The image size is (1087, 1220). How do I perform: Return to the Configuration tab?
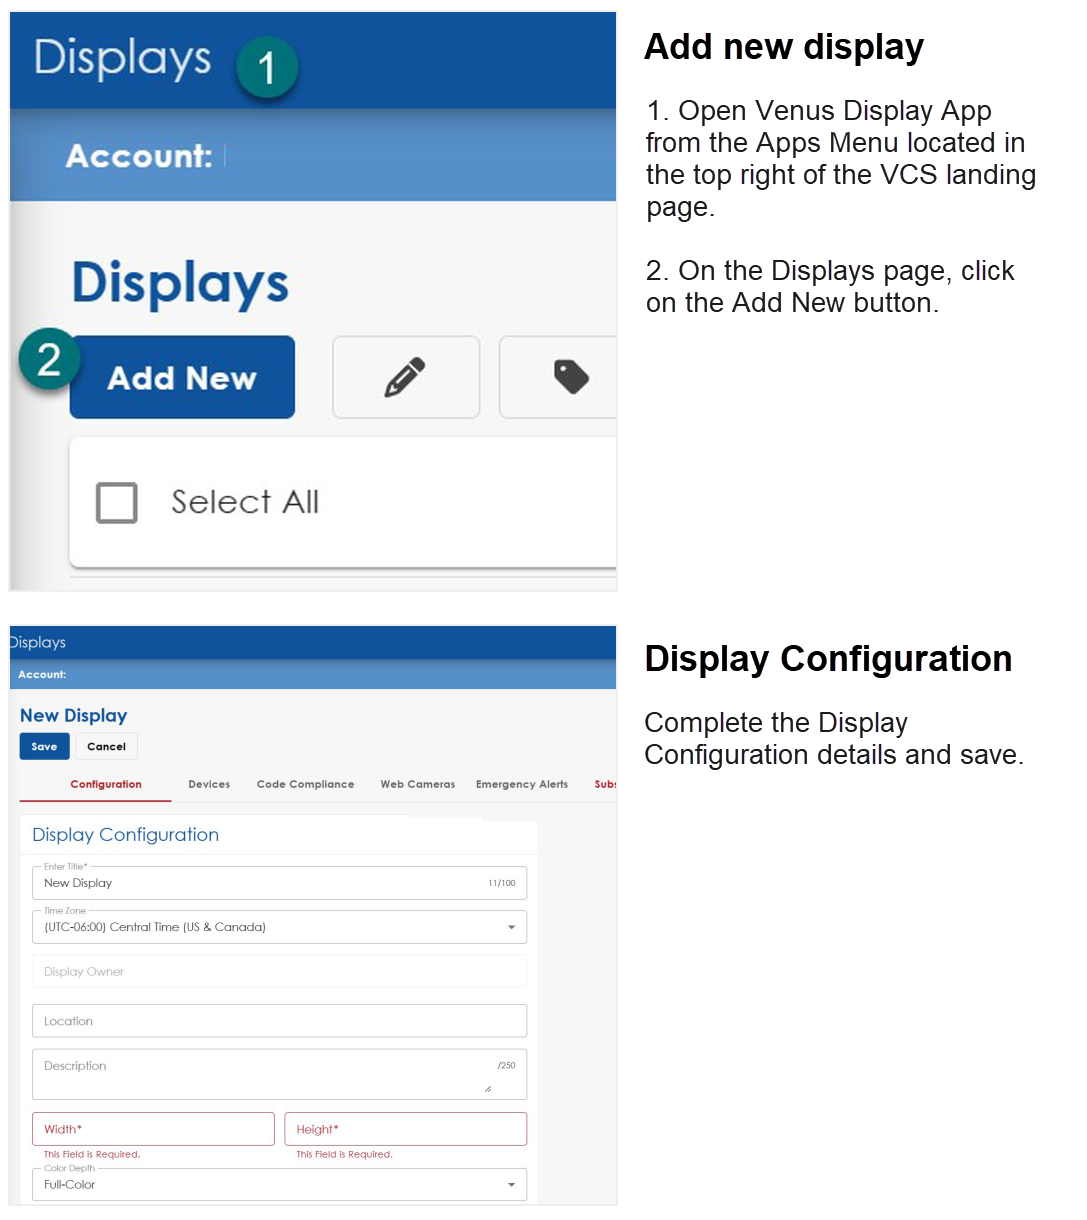pos(106,784)
